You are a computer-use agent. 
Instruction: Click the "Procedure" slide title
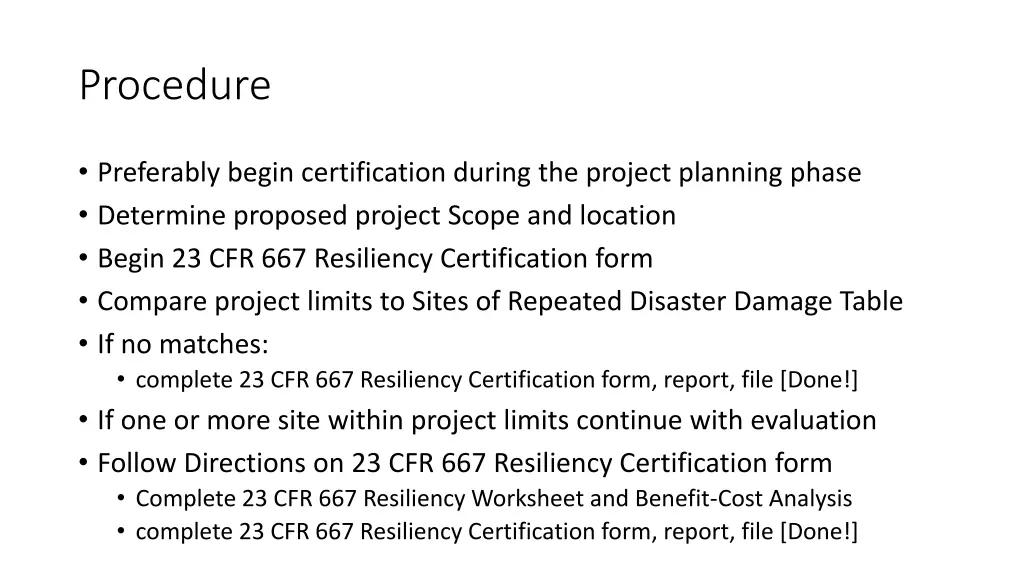coord(175,85)
